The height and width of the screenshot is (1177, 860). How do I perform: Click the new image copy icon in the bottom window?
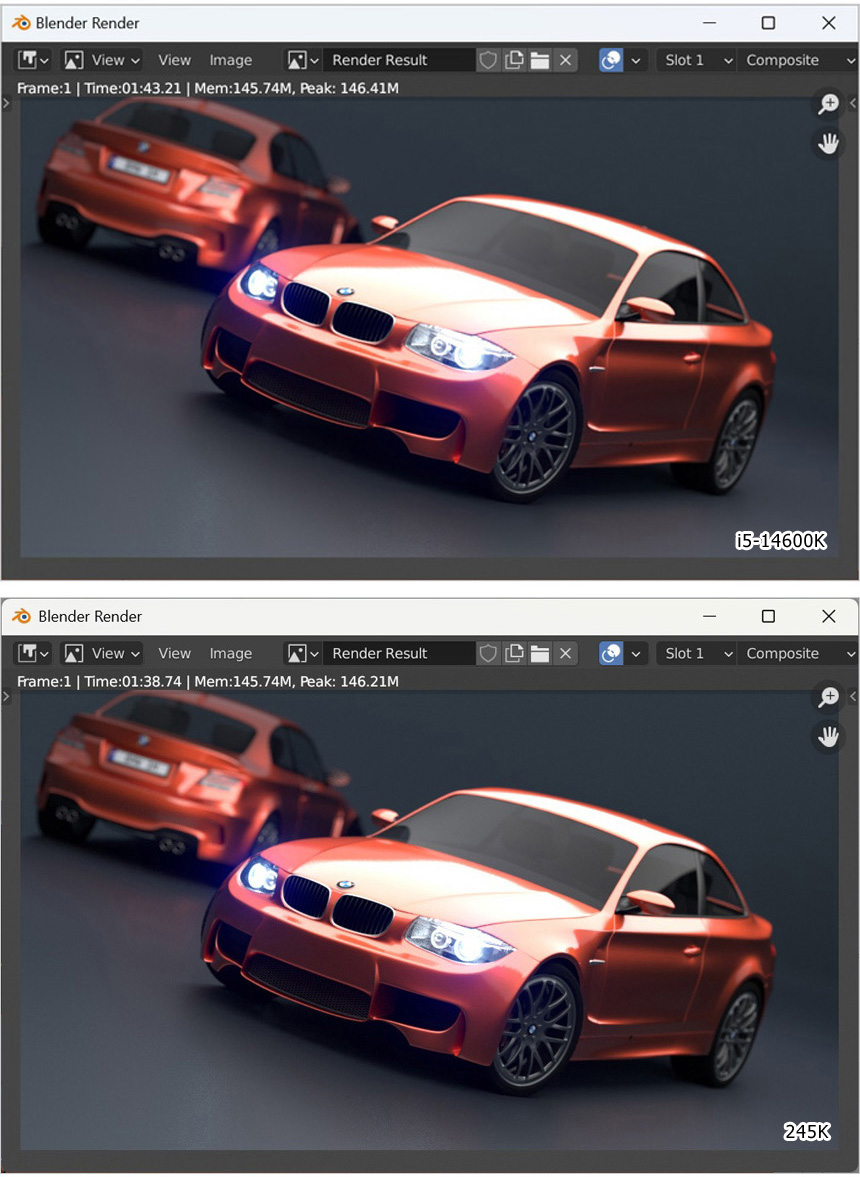click(514, 653)
